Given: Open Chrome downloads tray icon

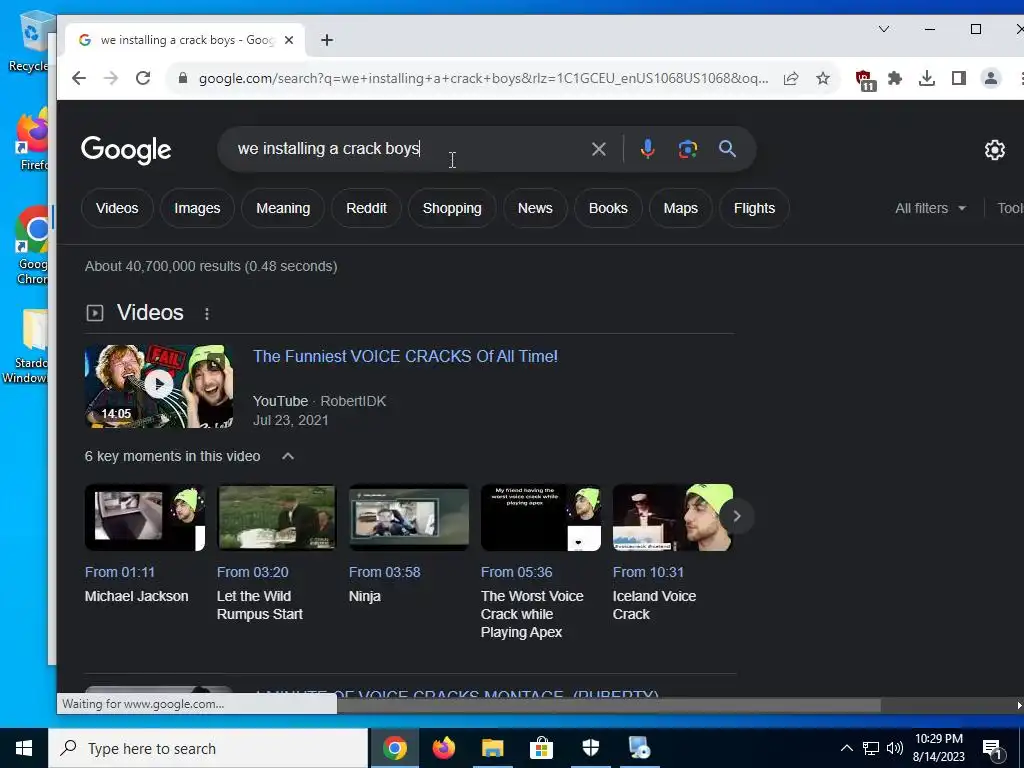Looking at the screenshot, I should [x=927, y=78].
